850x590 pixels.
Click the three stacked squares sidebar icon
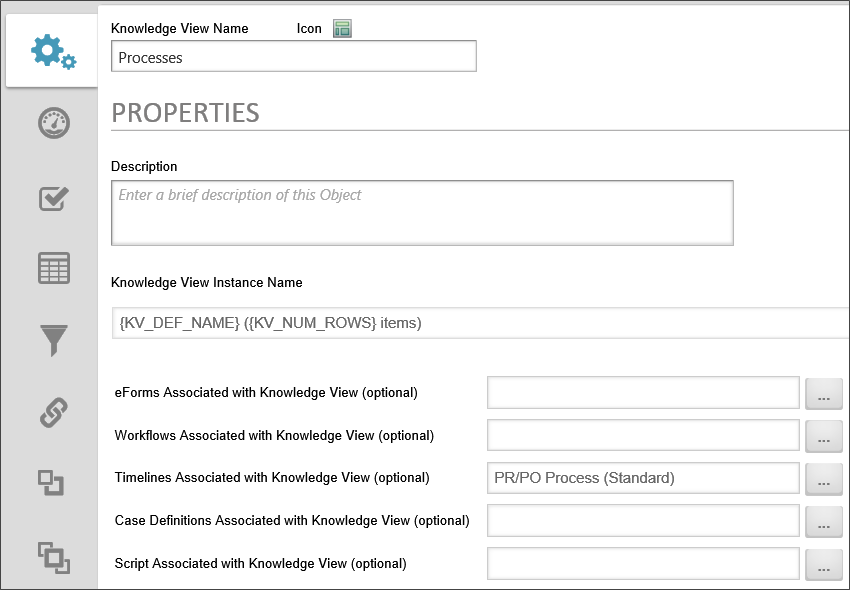tap(52, 555)
